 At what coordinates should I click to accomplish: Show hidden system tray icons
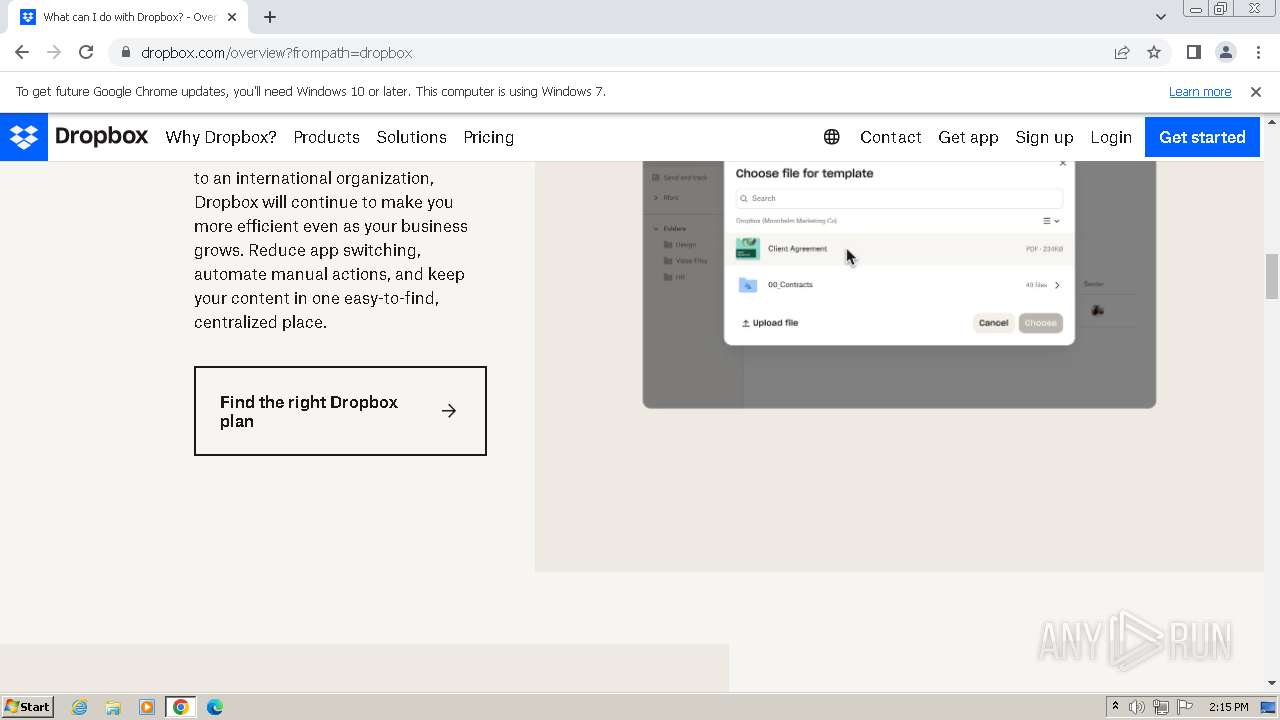coord(1115,707)
